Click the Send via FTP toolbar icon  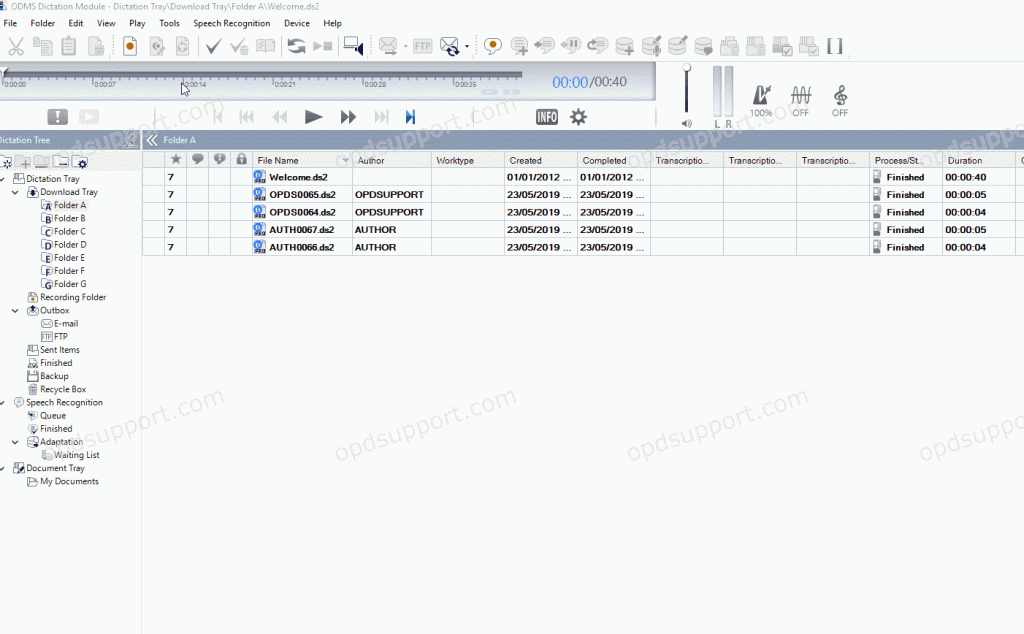(422, 45)
